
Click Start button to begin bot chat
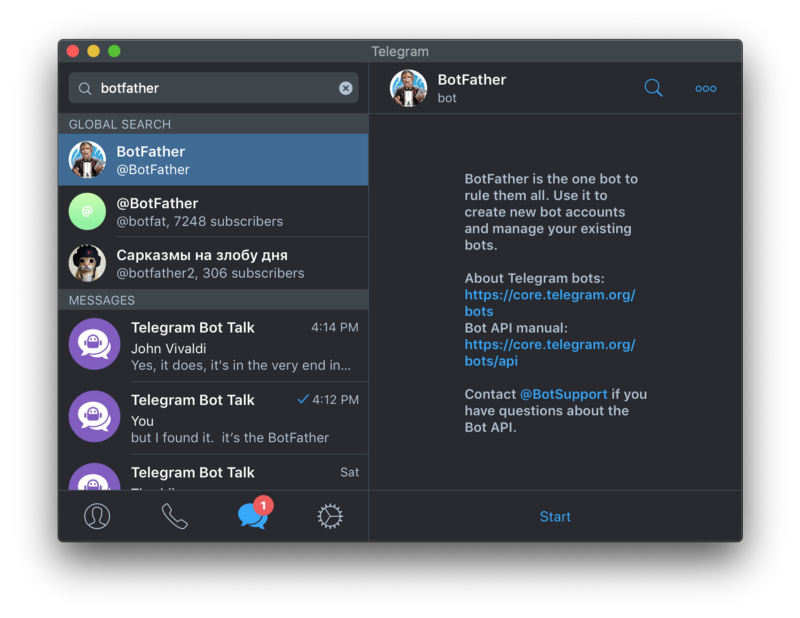(555, 516)
